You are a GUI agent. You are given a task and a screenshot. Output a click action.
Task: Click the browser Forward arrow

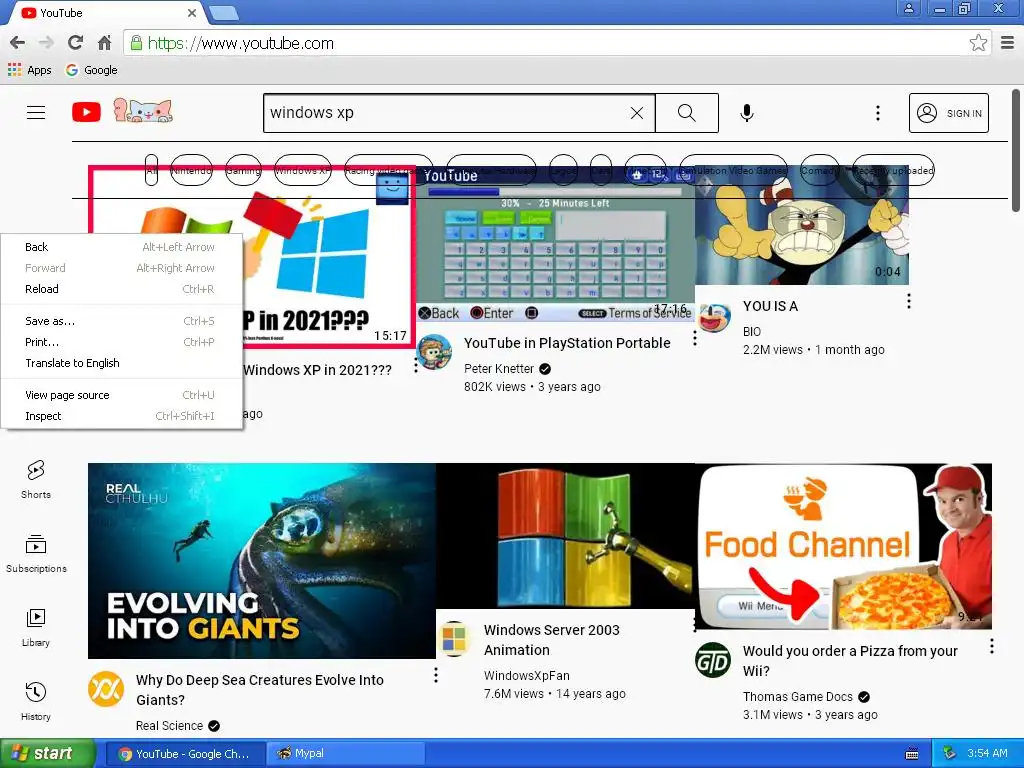pyautogui.click(x=46, y=43)
